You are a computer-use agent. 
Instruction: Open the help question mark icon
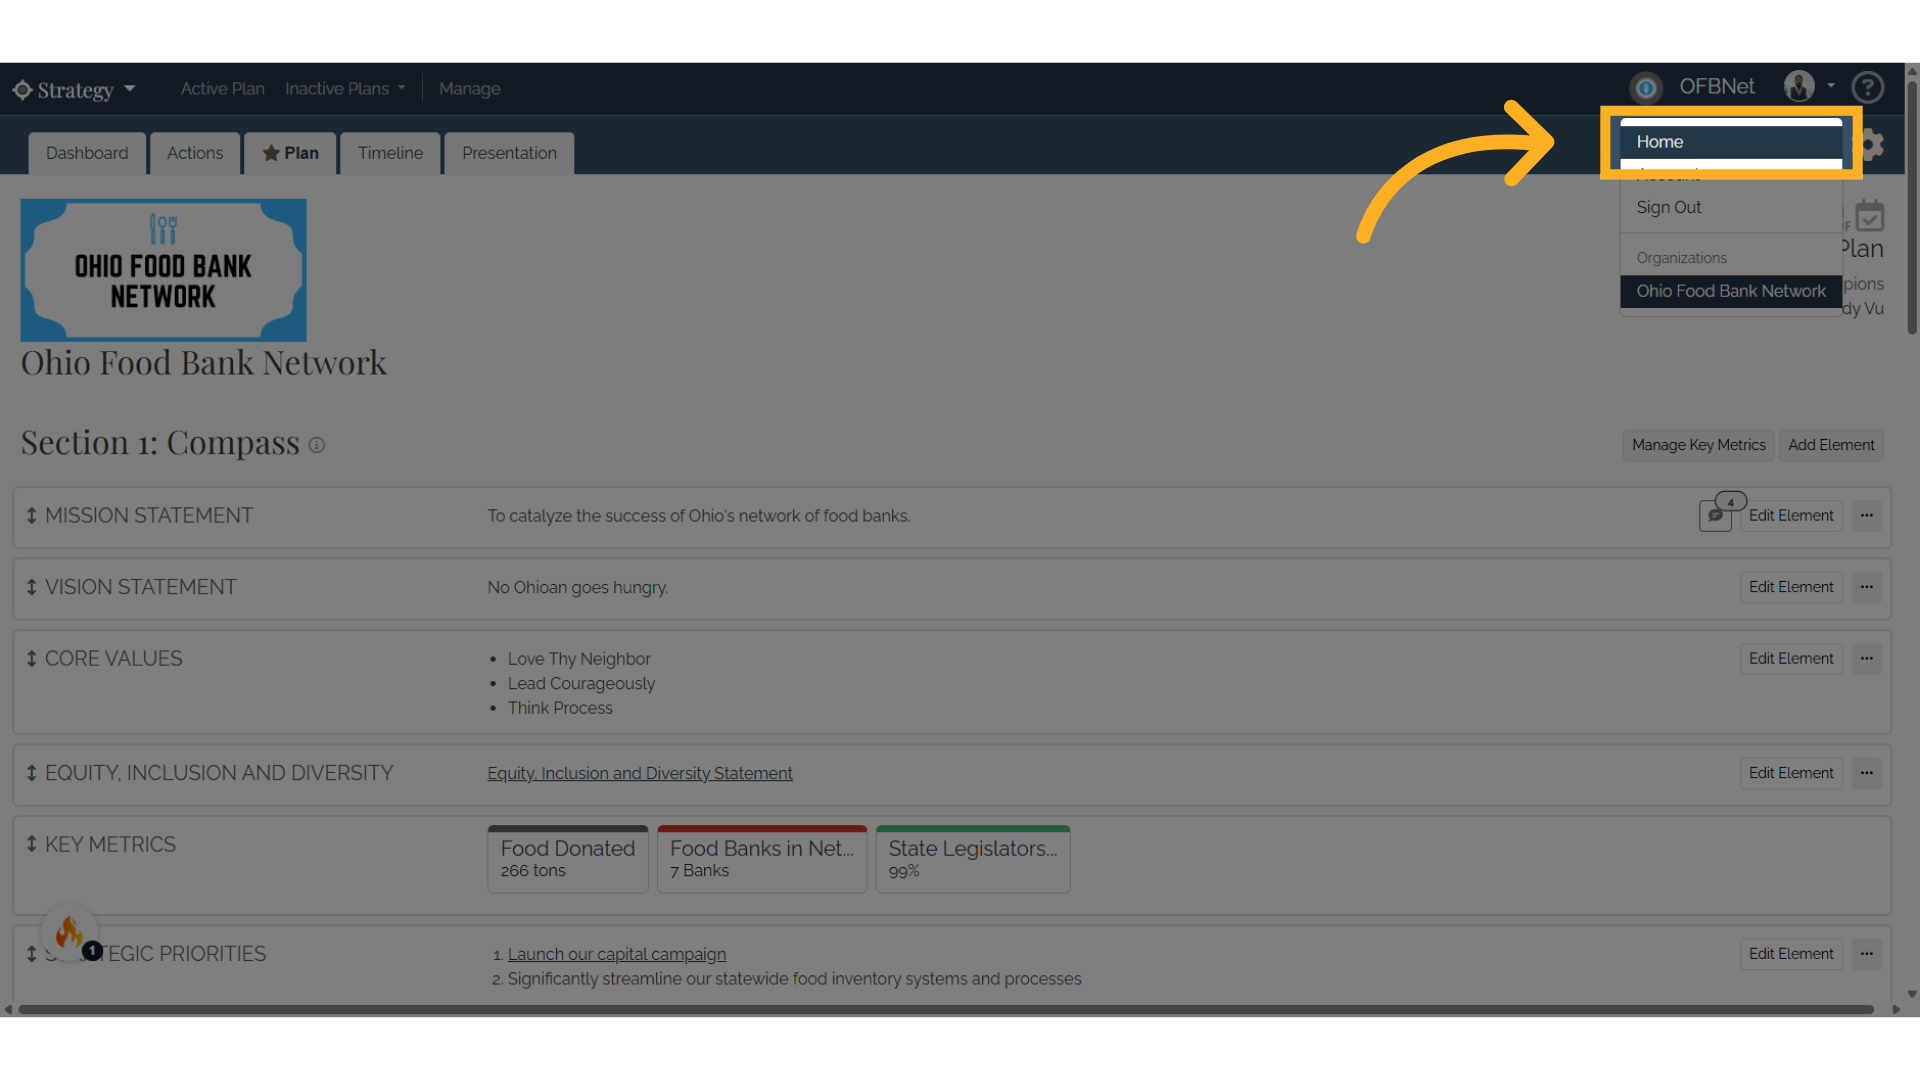[1867, 88]
